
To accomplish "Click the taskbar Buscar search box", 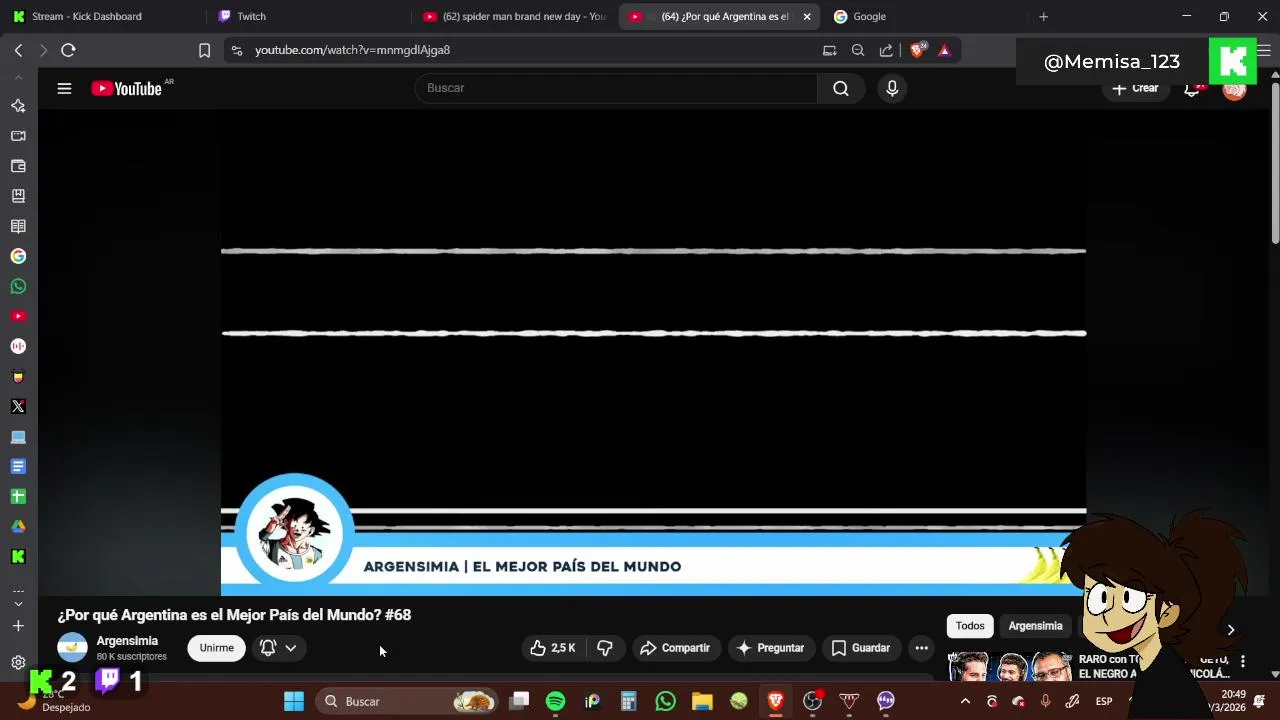I will (x=409, y=701).
